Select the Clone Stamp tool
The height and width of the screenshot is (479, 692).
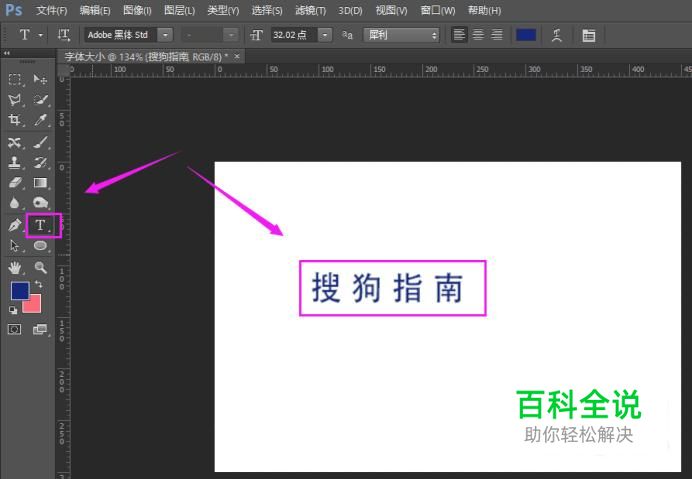(x=15, y=162)
